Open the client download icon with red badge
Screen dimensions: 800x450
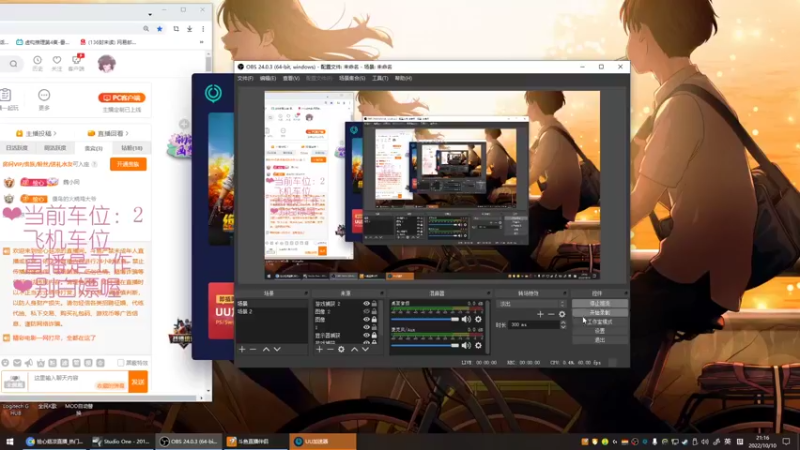77,62
